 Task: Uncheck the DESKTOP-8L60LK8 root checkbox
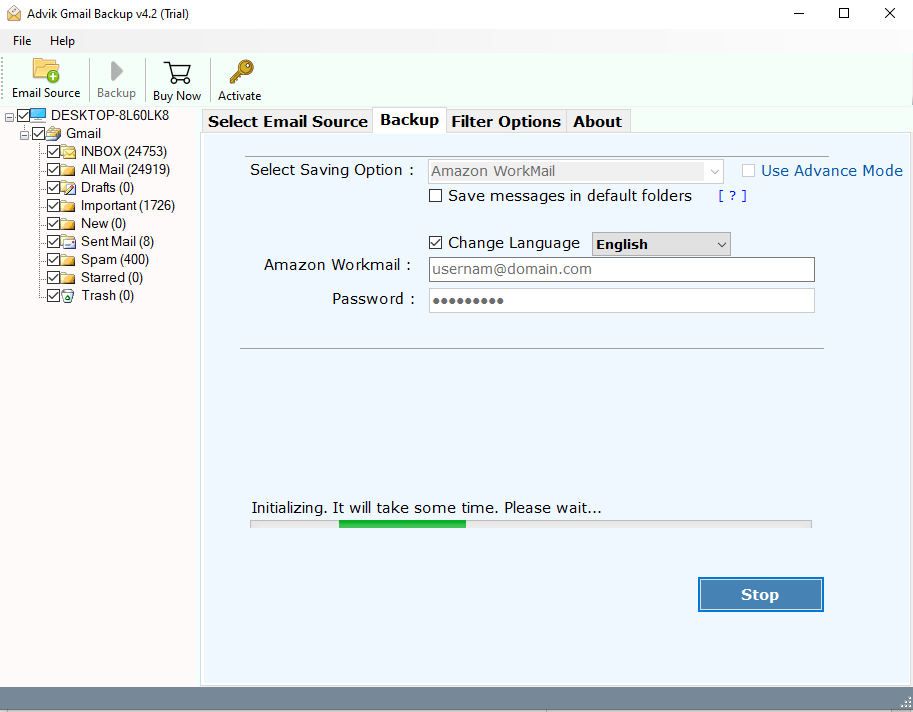(x=23, y=115)
